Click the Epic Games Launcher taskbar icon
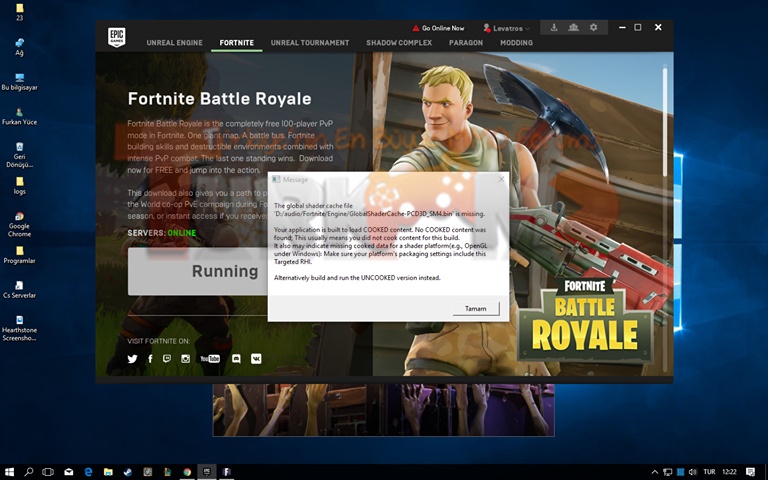This screenshot has width=768, height=480. (x=207, y=472)
